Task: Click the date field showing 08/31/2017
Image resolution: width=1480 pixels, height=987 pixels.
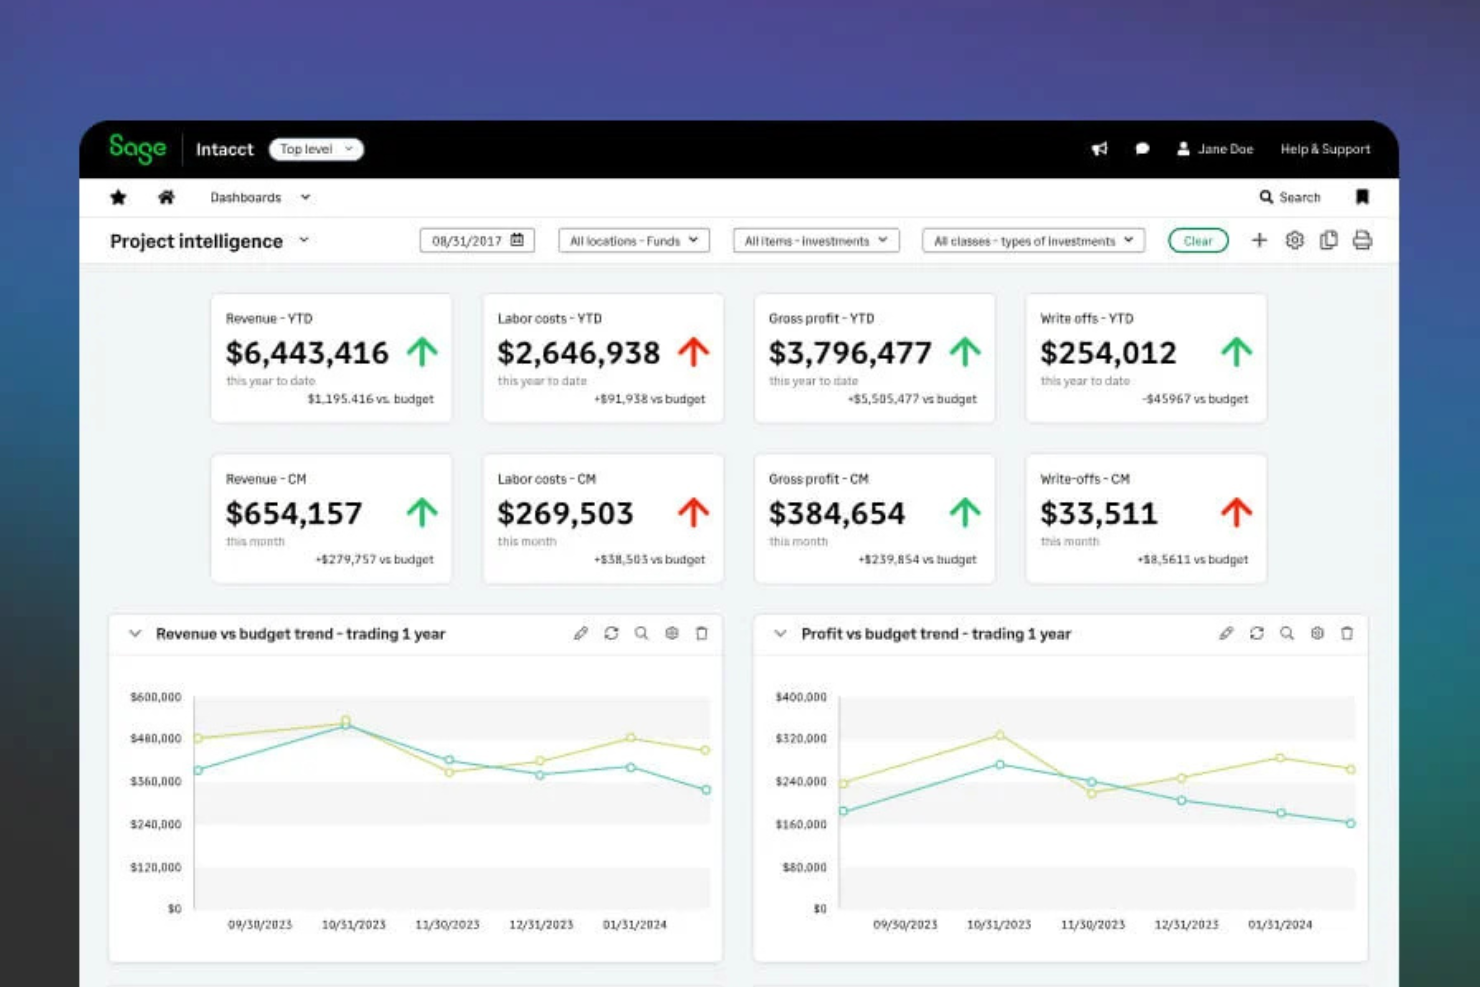Action: point(477,240)
